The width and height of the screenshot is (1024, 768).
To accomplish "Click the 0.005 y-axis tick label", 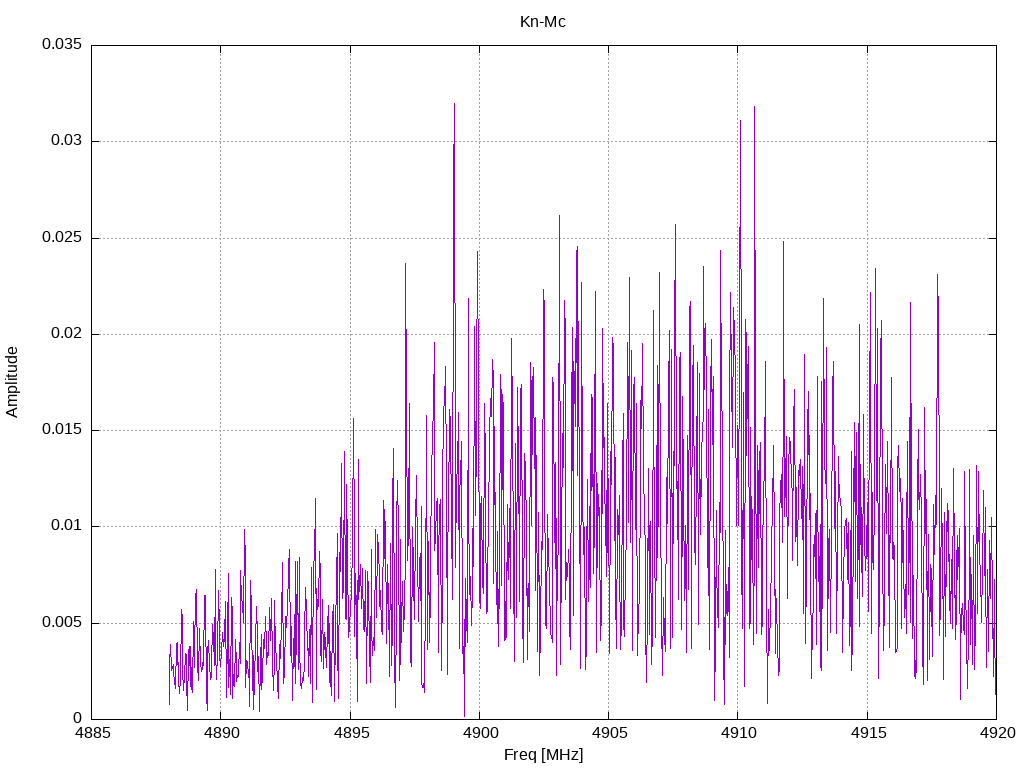I will coord(62,622).
